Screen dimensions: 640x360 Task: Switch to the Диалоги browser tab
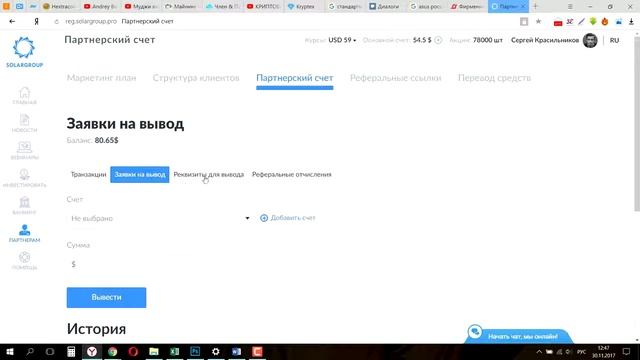pos(384,7)
